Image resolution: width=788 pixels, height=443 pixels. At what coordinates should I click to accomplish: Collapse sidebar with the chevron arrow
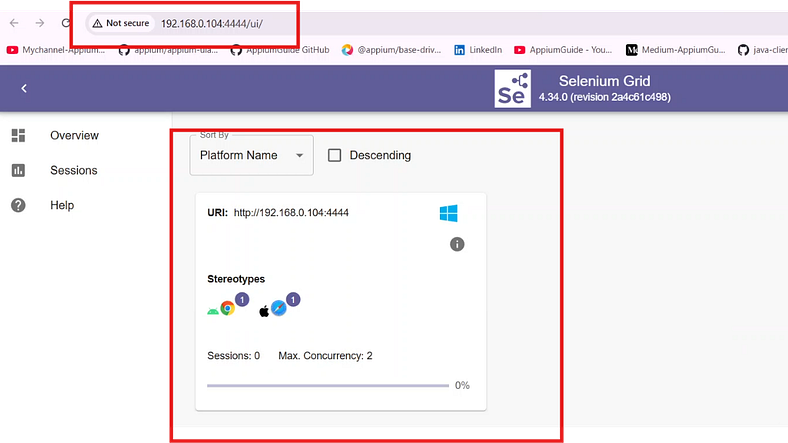(x=24, y=88)
